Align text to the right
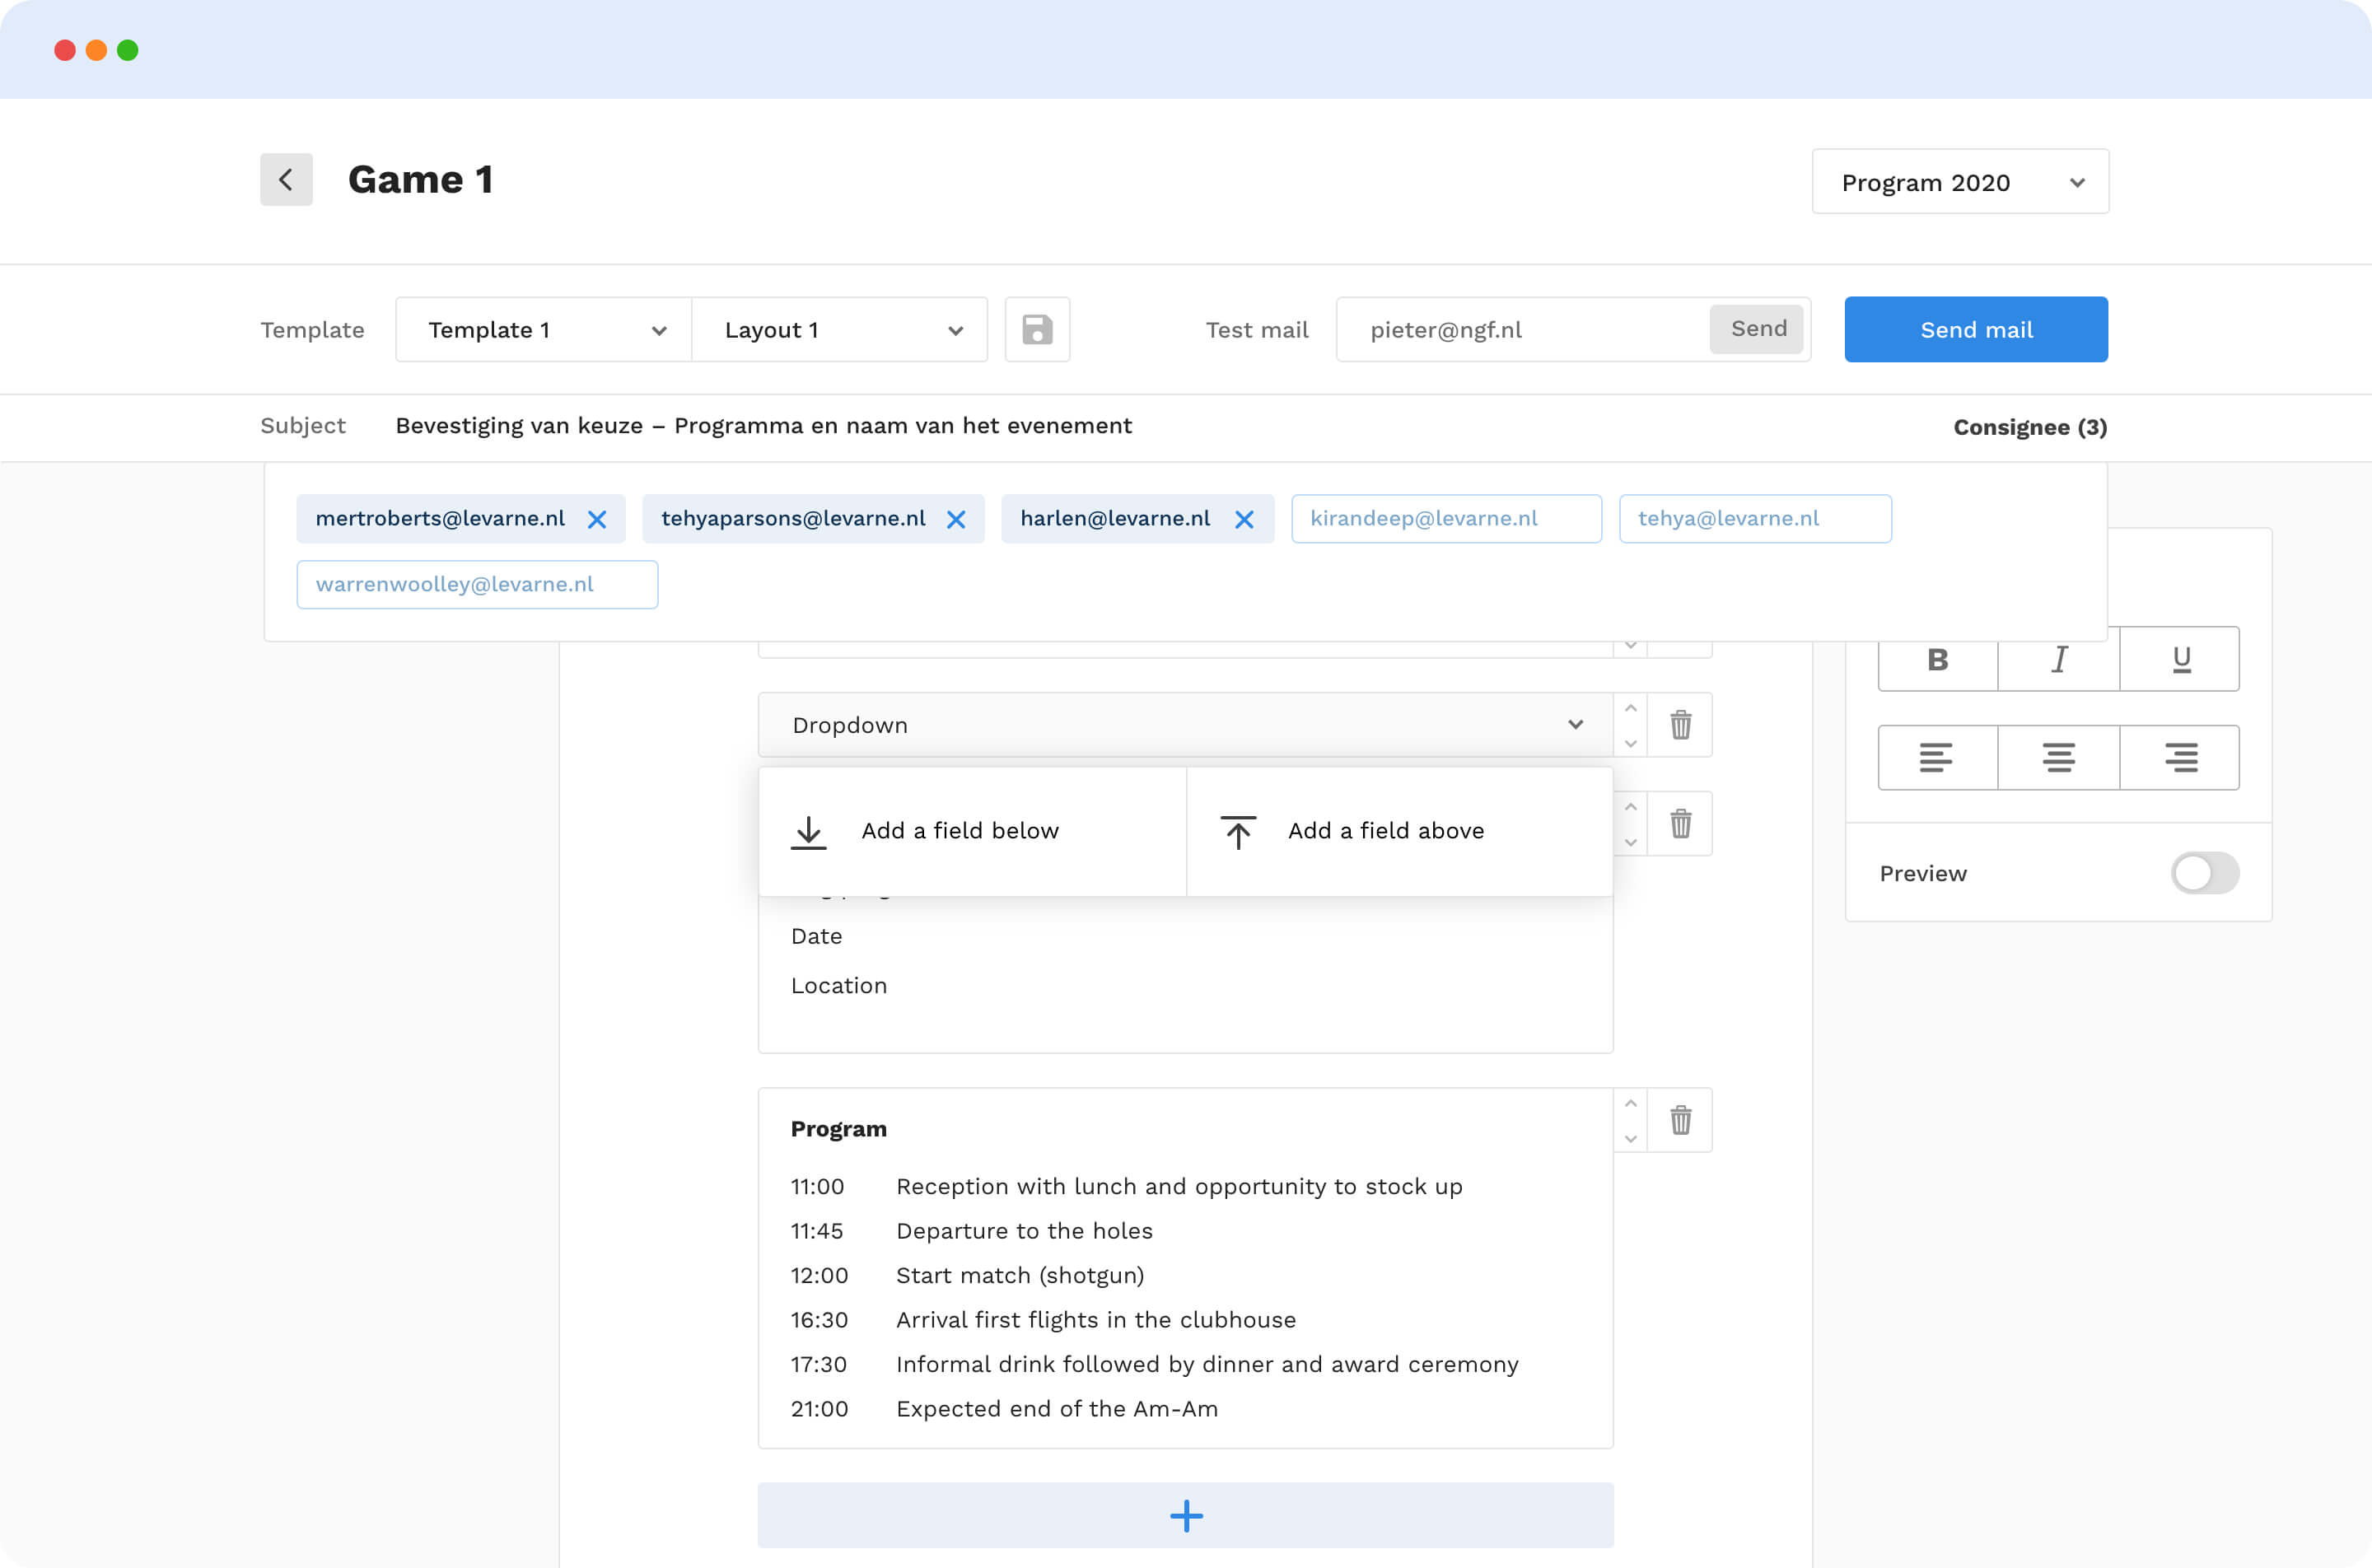Image resolution: width=2372 pixels, height=1568 pixels. click(x=2180, y=757)
